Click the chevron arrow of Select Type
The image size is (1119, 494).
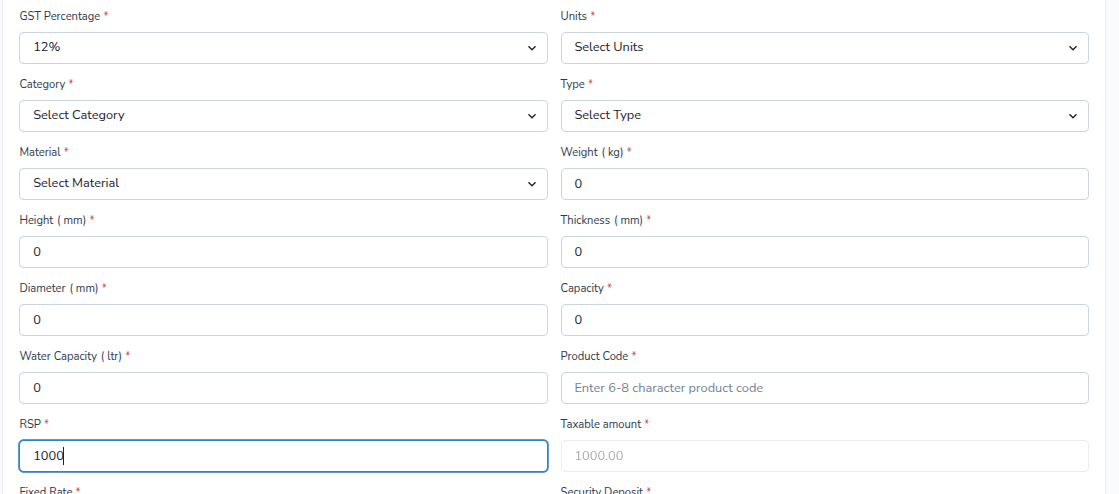pyautogui.click(x=1073, y=116)
